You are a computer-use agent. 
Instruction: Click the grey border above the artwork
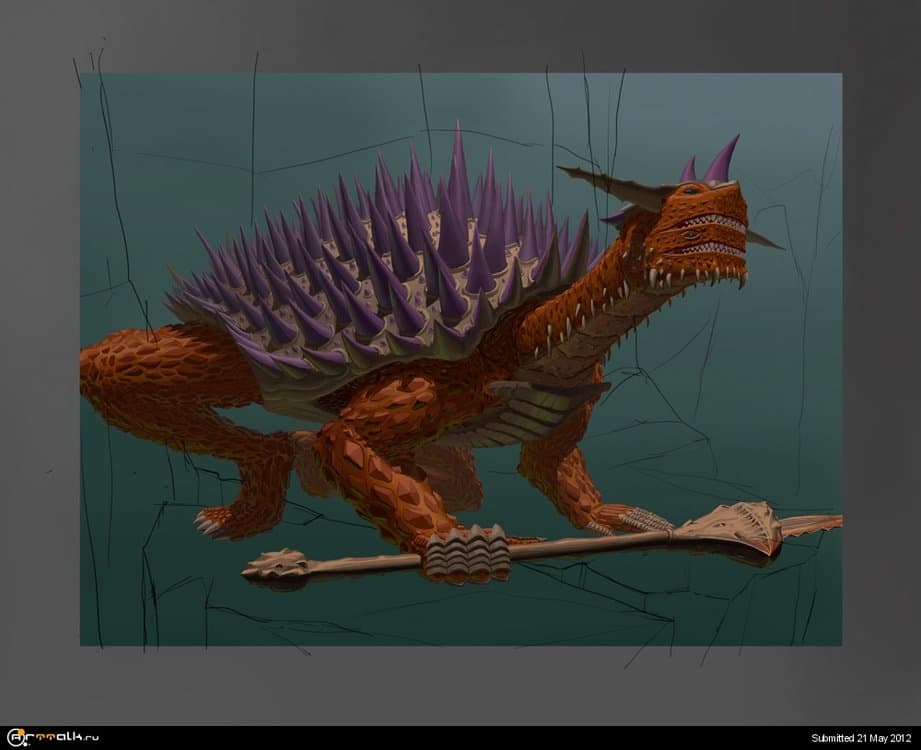pos(460,35)
